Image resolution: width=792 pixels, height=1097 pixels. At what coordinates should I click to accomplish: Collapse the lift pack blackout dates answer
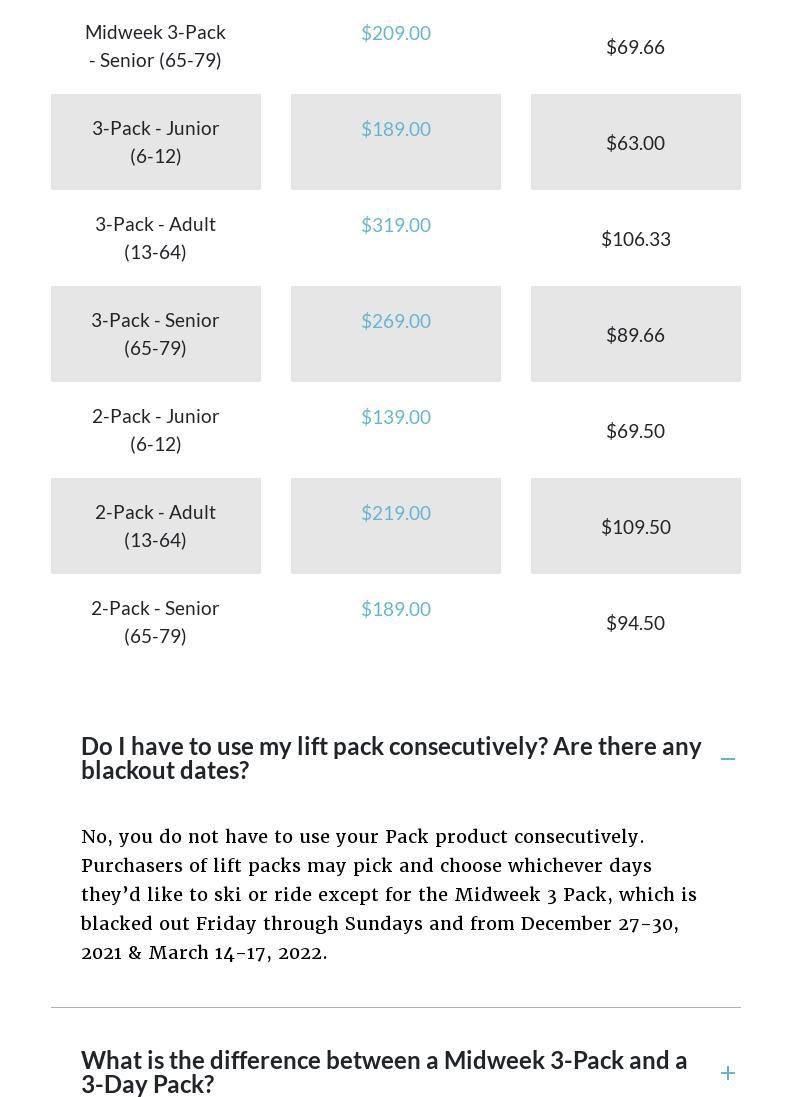coord(728,759)
